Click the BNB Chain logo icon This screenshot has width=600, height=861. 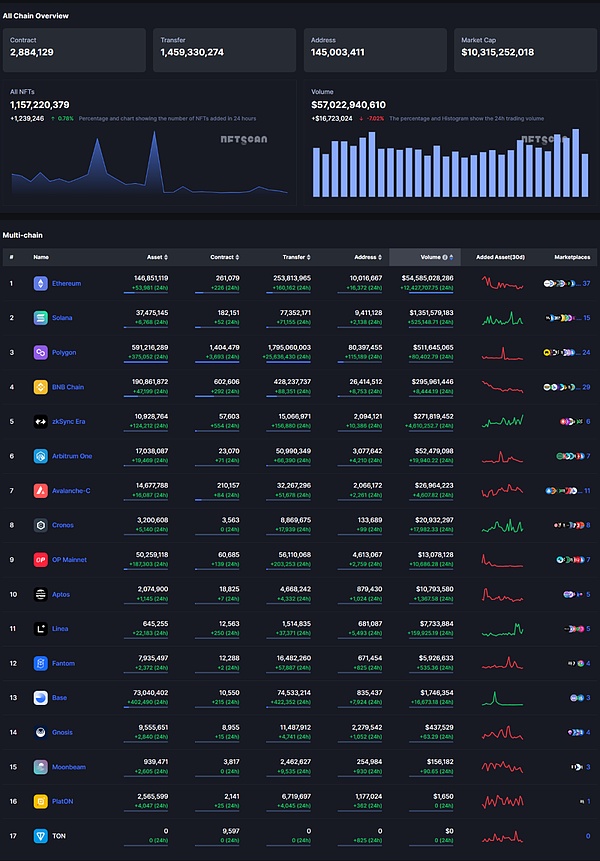pyautogui.click(x=41, y=387)
